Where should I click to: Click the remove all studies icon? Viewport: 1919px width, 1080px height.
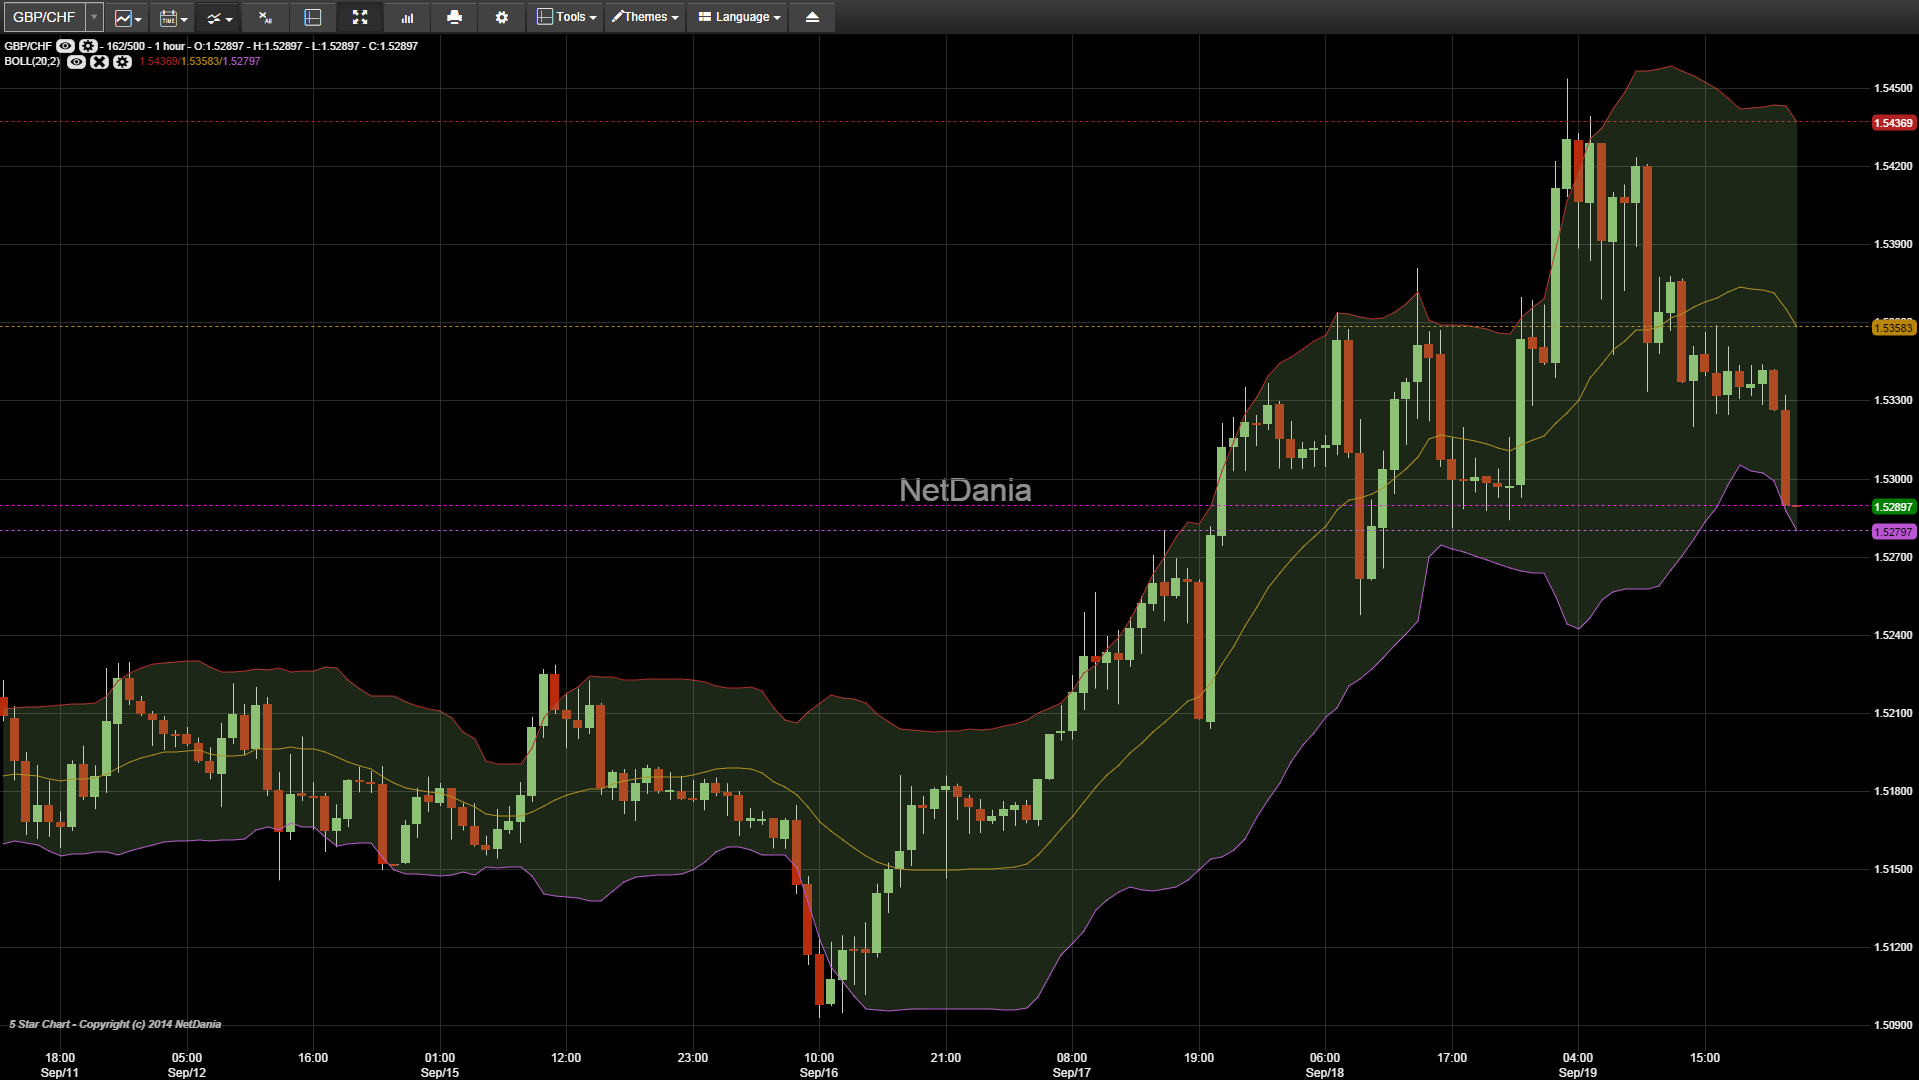point(265,17)
